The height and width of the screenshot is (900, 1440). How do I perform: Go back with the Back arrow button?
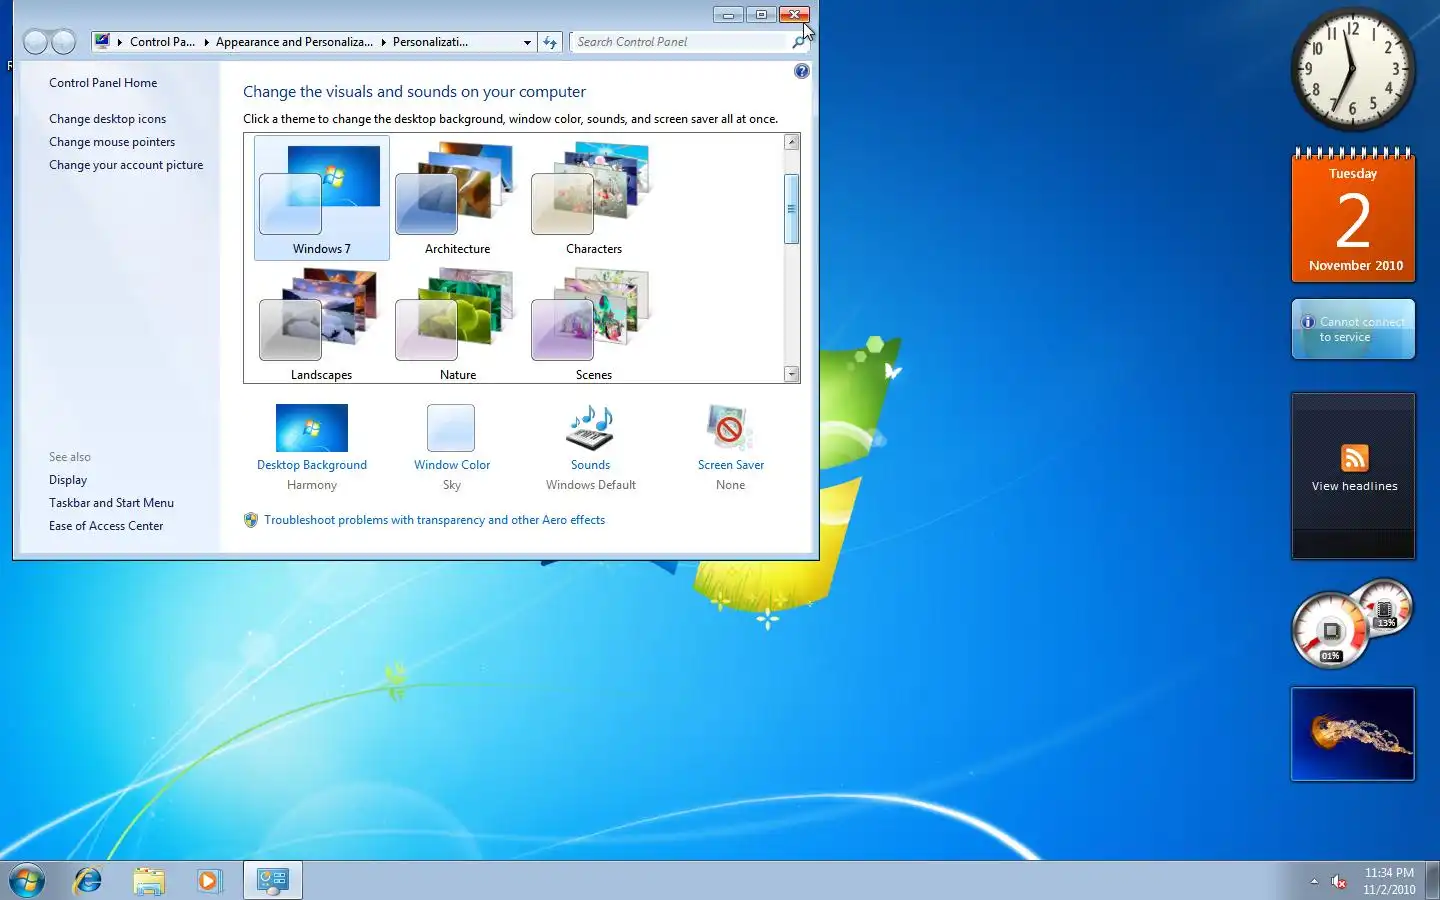point(36,42)
